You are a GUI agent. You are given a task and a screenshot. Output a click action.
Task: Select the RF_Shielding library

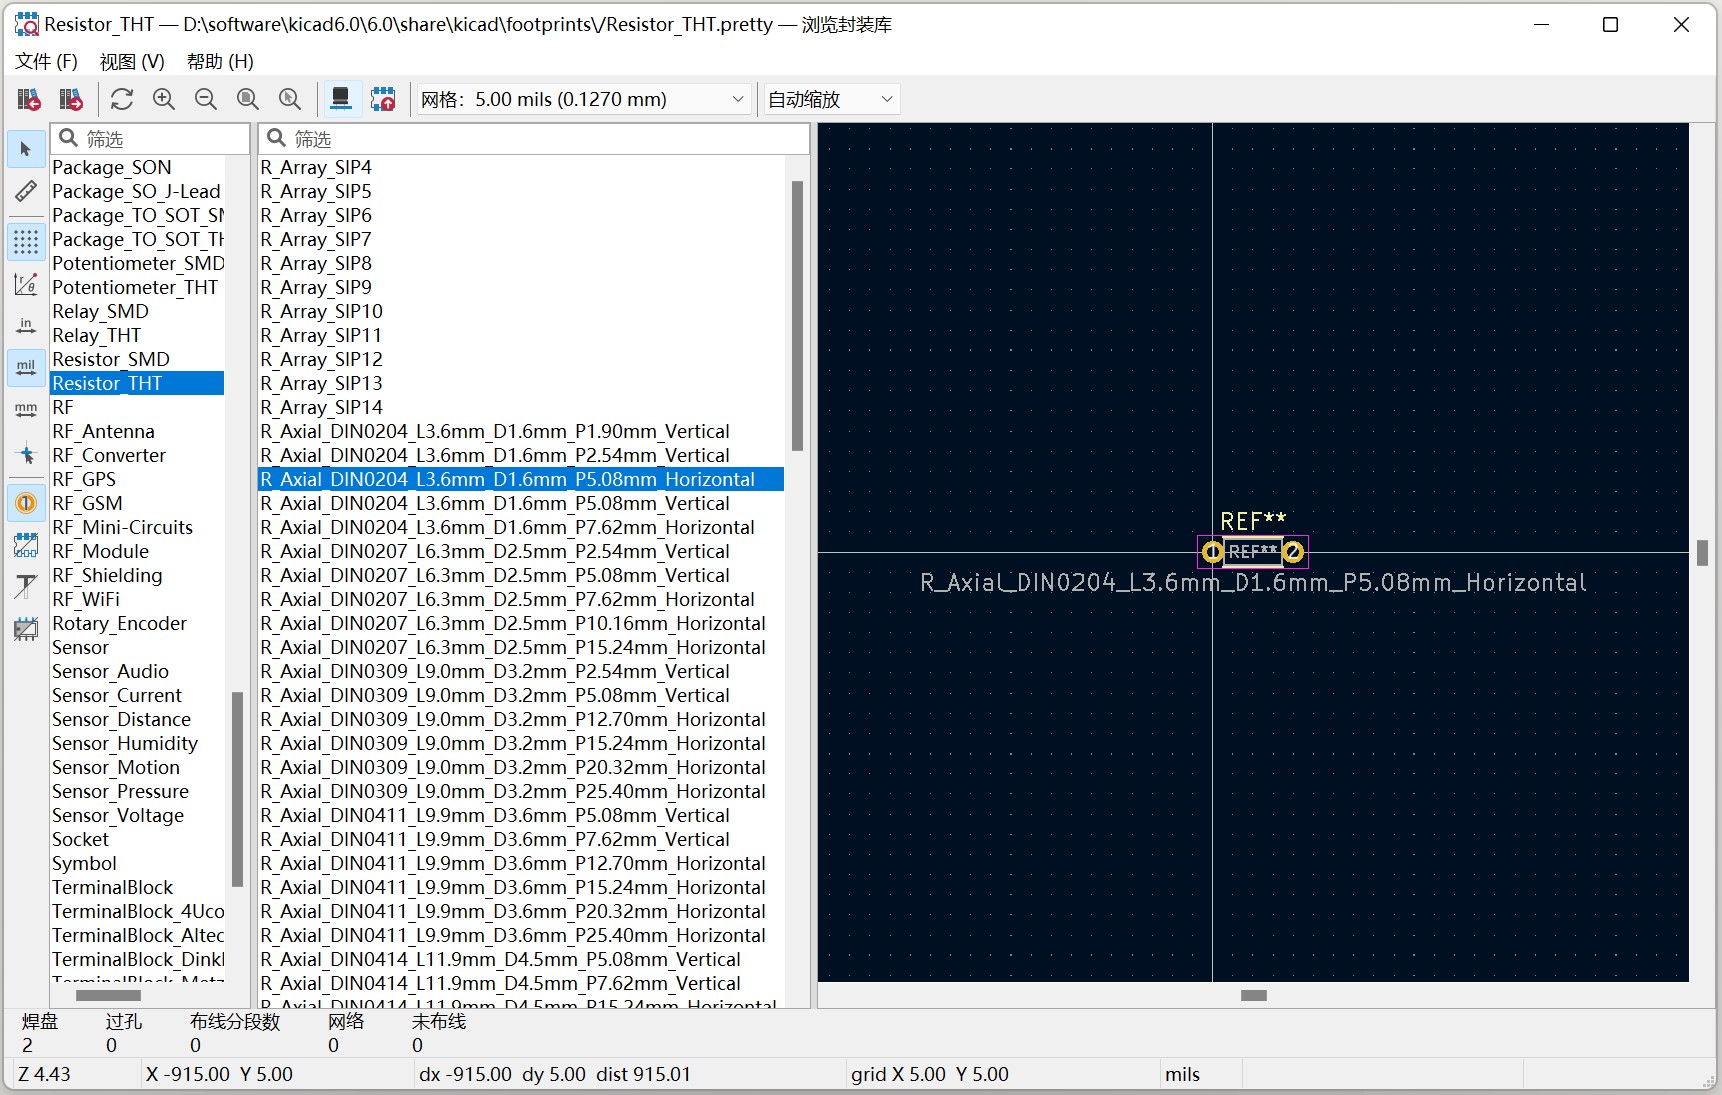[137, 575]
